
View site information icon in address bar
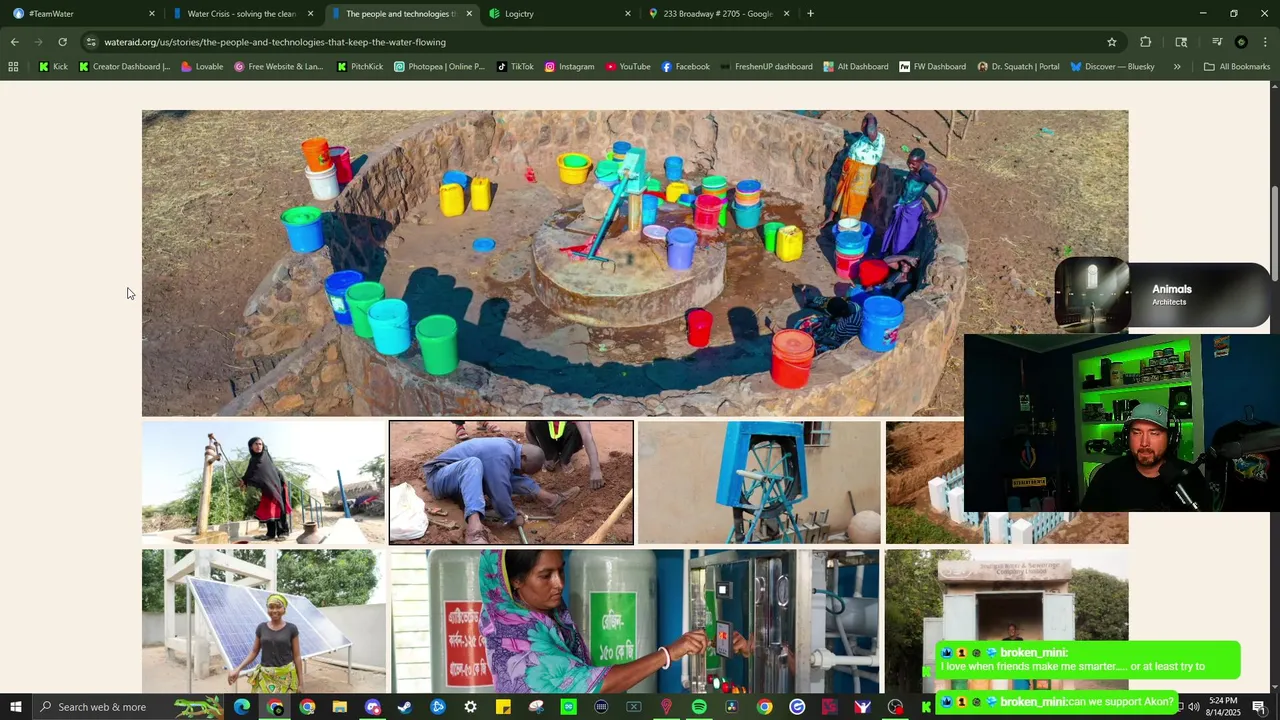point(91,42)
